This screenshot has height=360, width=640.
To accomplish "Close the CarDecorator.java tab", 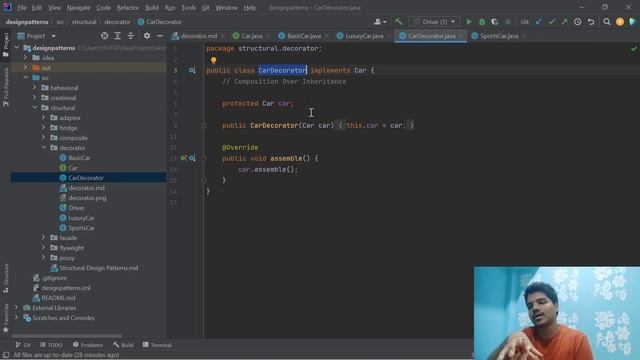I will (x=461, y=36).
